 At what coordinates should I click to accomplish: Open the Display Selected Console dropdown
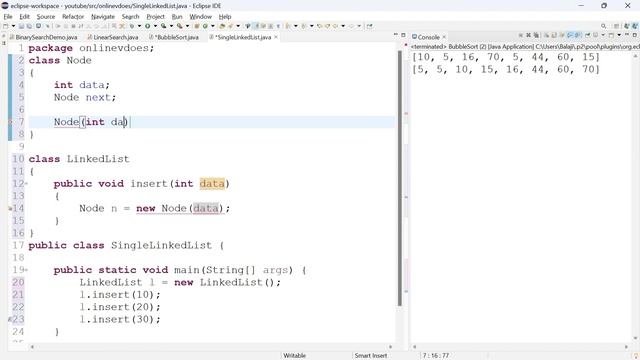click(603, 36)
